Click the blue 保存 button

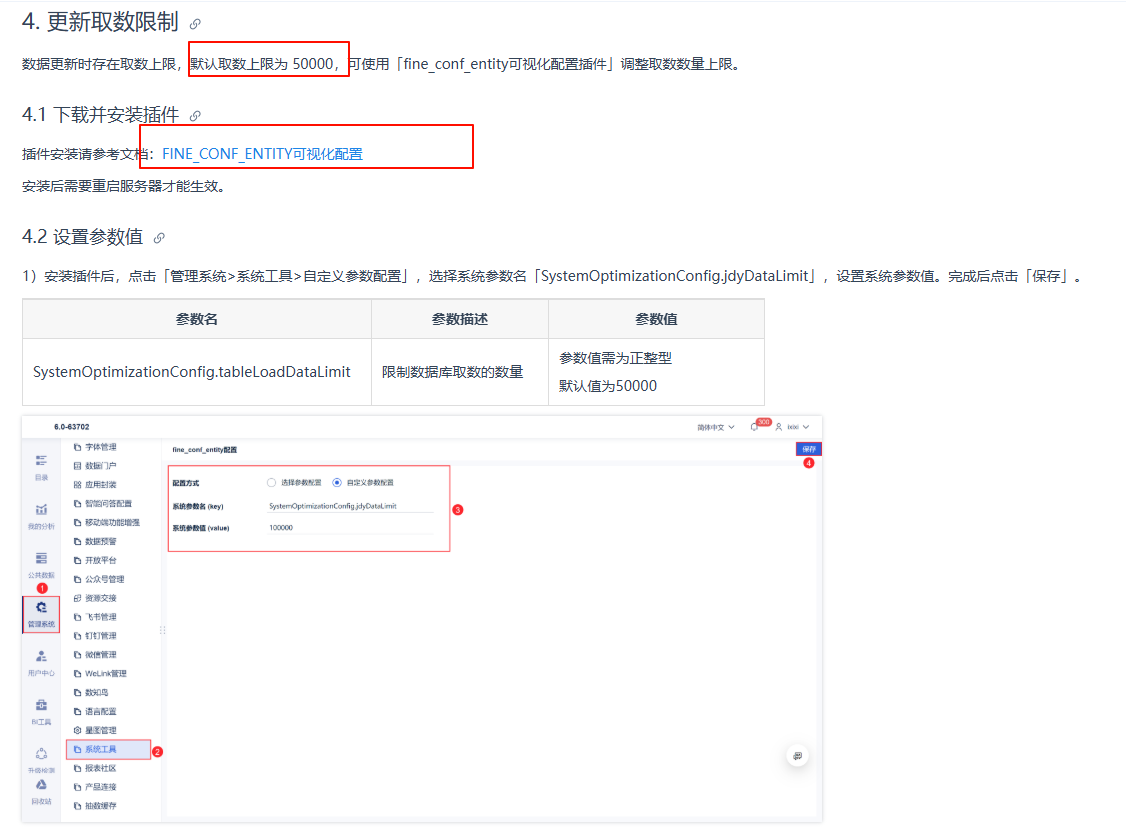(809, 450)
